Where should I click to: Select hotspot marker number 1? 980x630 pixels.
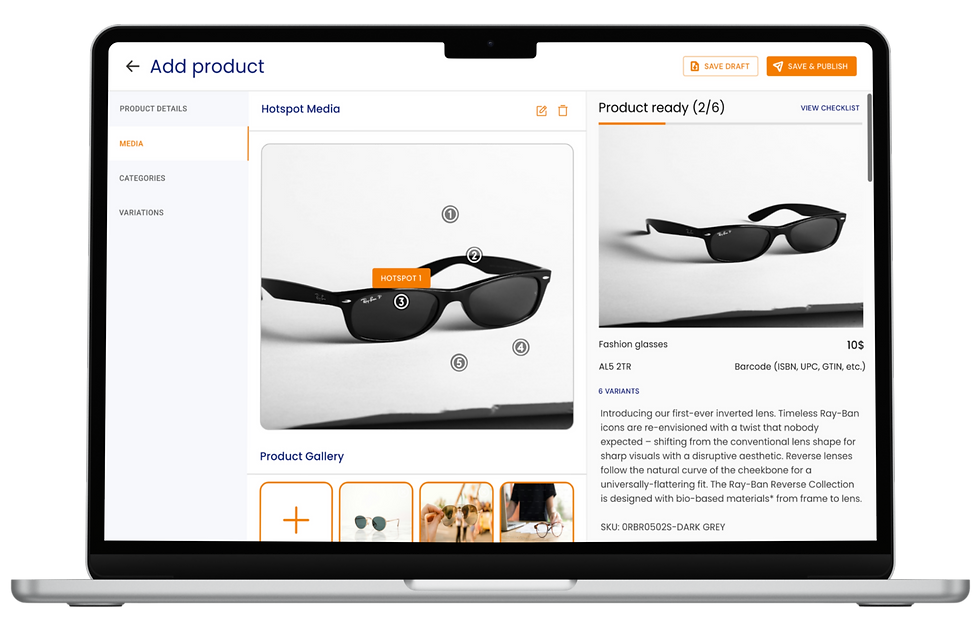coord(450,214)
